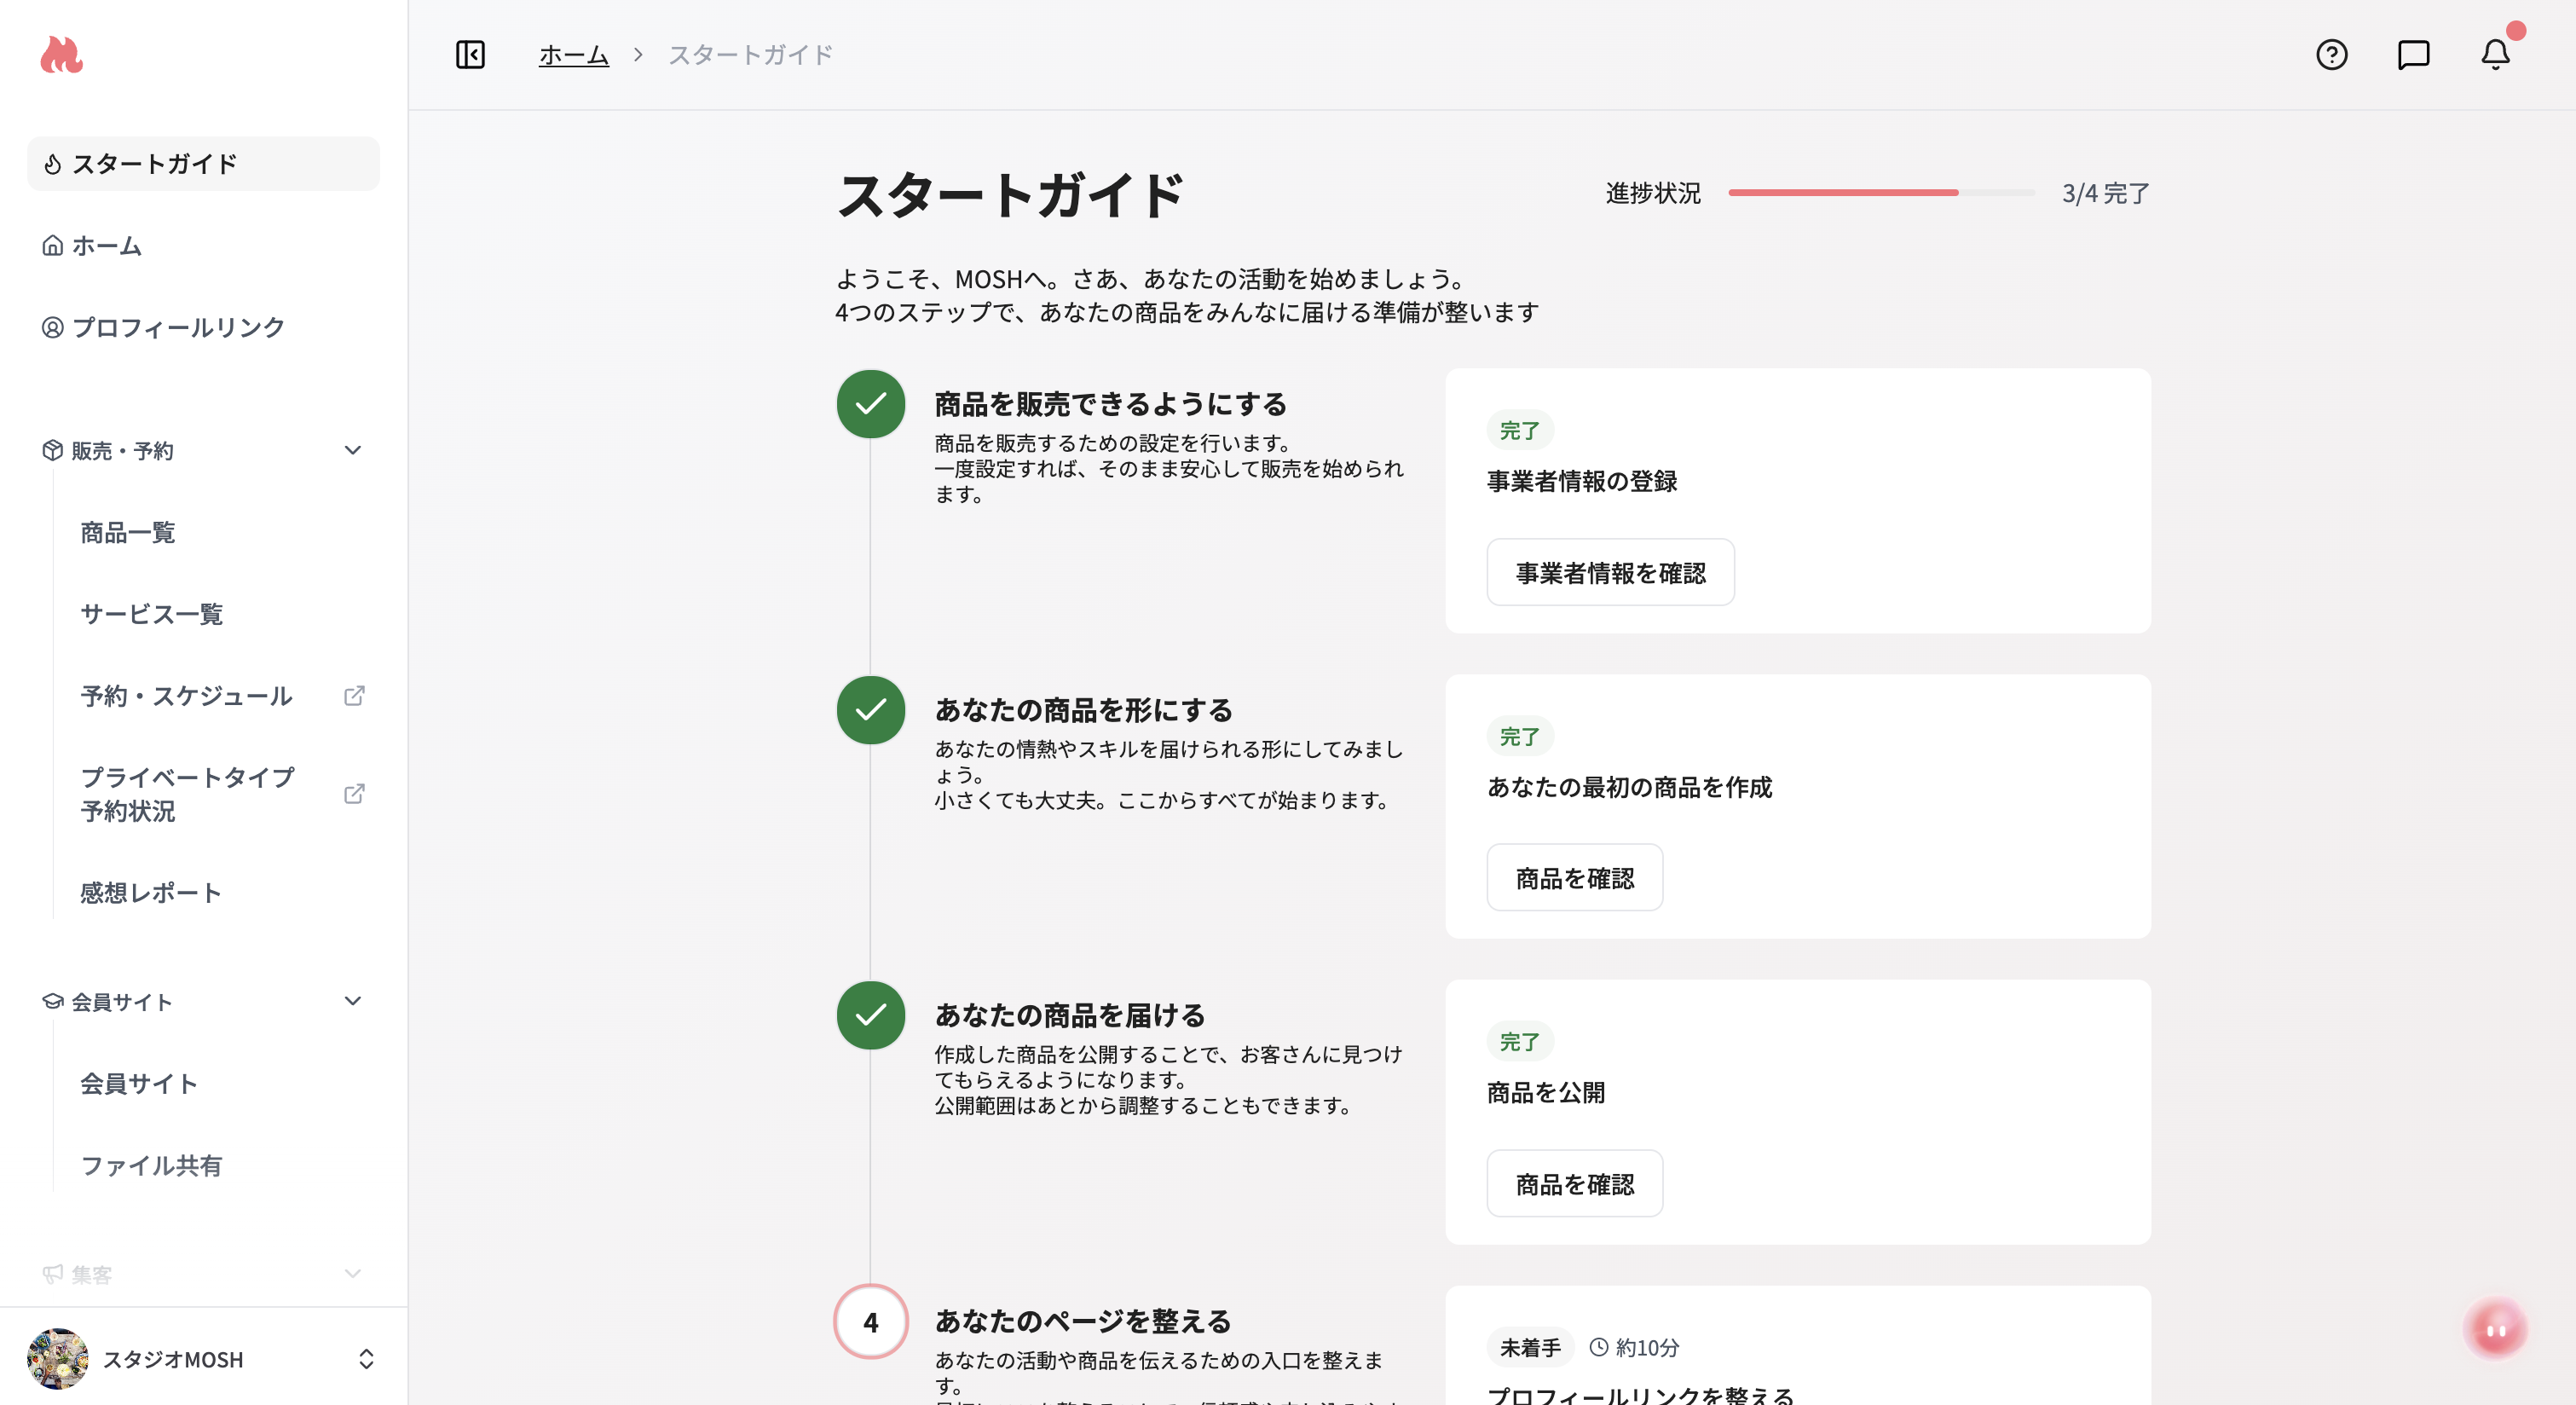Open the スタジオMOSH account switcher
2576x1405 pixels.
[x=203, y=1359]
